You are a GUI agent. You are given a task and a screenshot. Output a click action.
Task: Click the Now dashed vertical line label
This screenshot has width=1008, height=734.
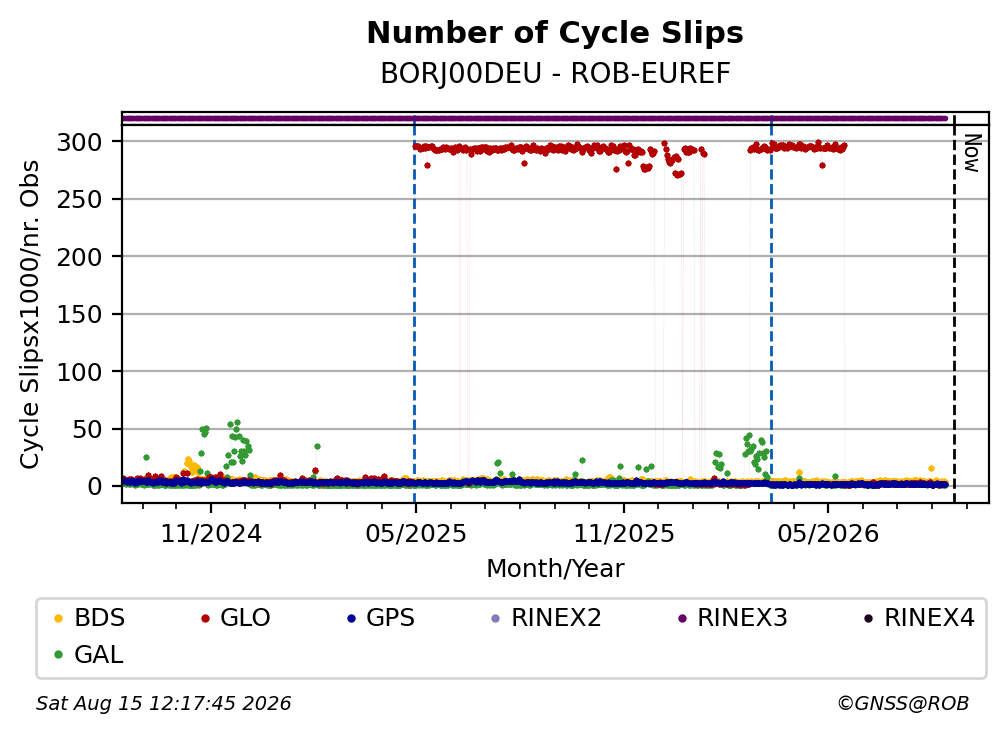[973, 153]
